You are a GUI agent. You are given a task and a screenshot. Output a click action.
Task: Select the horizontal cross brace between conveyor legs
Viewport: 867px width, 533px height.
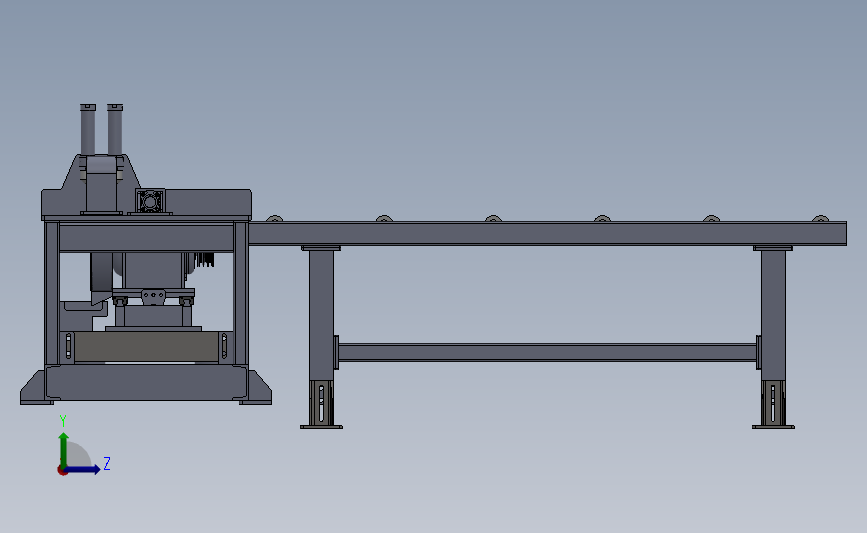point(547,352)
